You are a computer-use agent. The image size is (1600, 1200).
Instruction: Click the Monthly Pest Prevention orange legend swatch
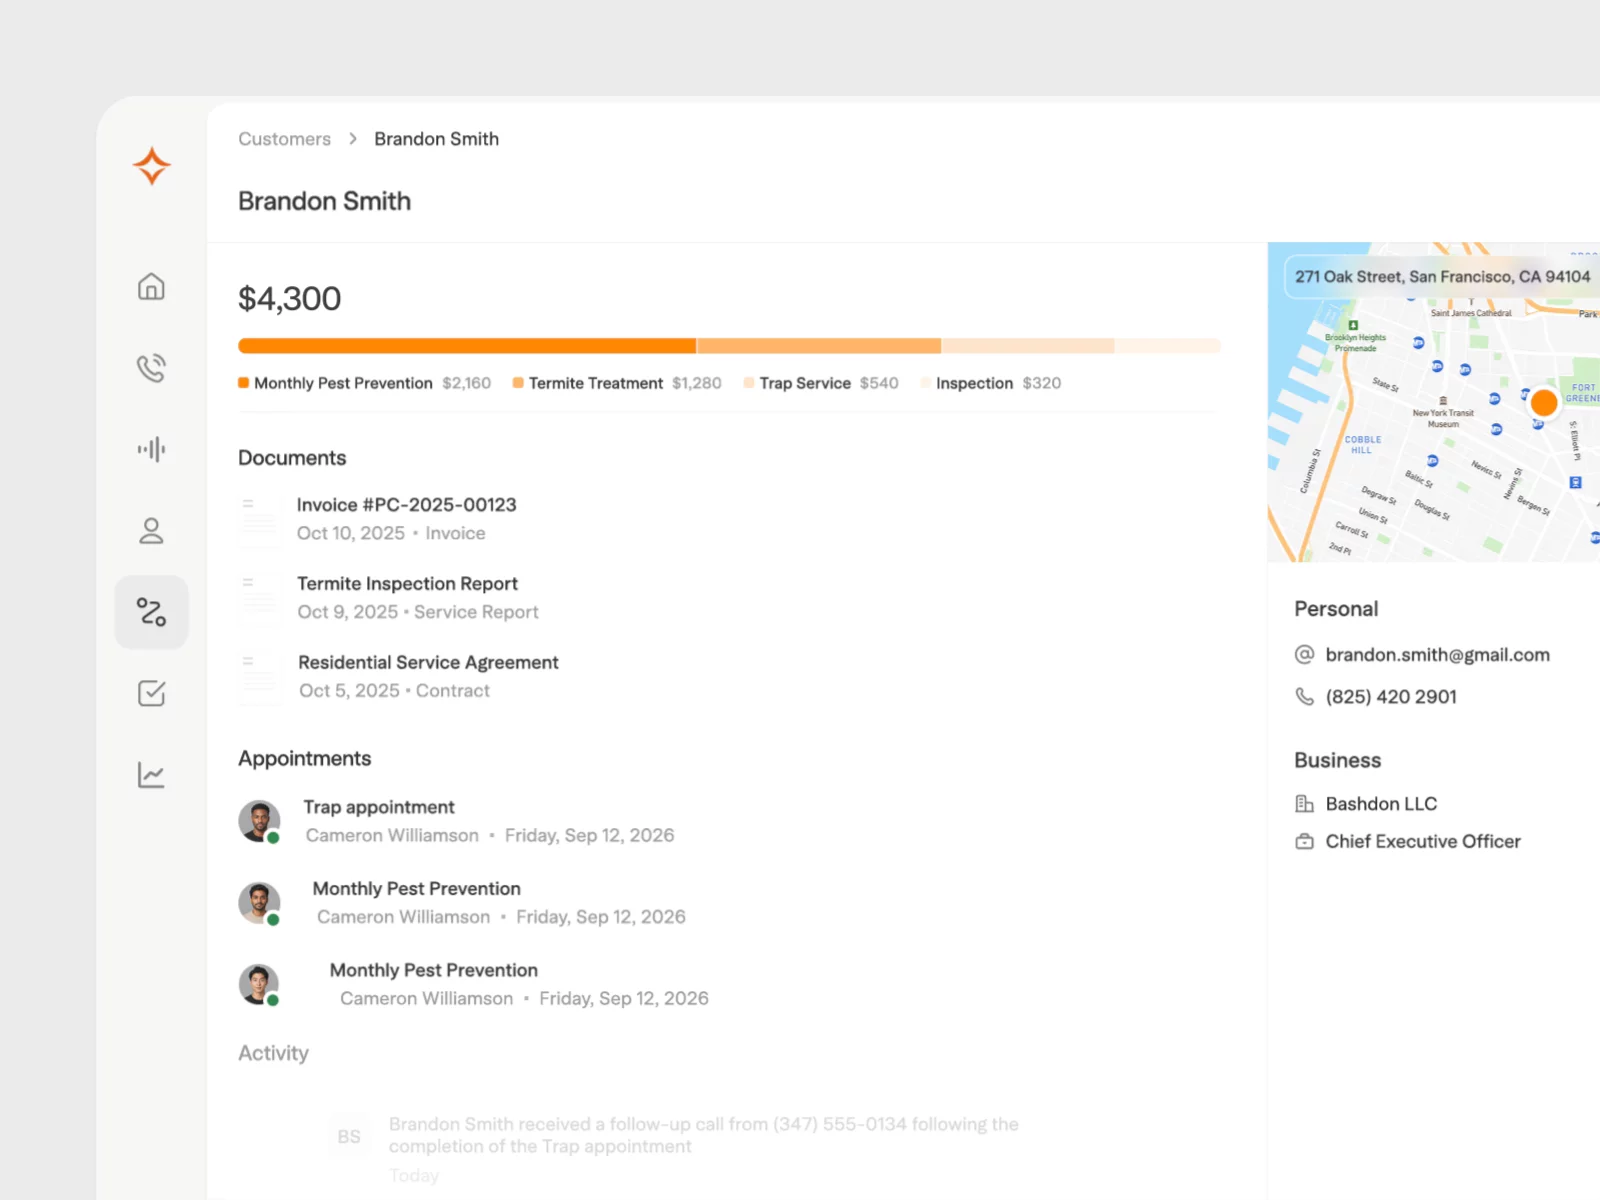coord(243,383)
